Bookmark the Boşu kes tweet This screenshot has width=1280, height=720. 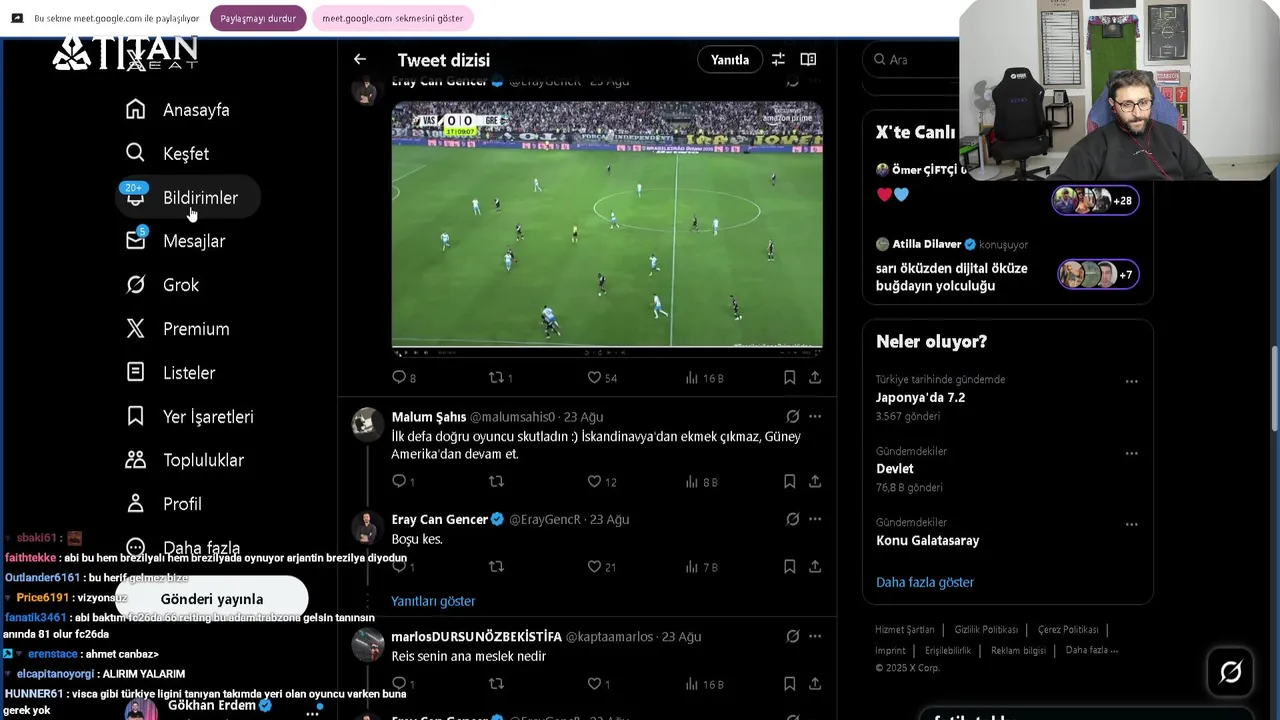(789, 567)
